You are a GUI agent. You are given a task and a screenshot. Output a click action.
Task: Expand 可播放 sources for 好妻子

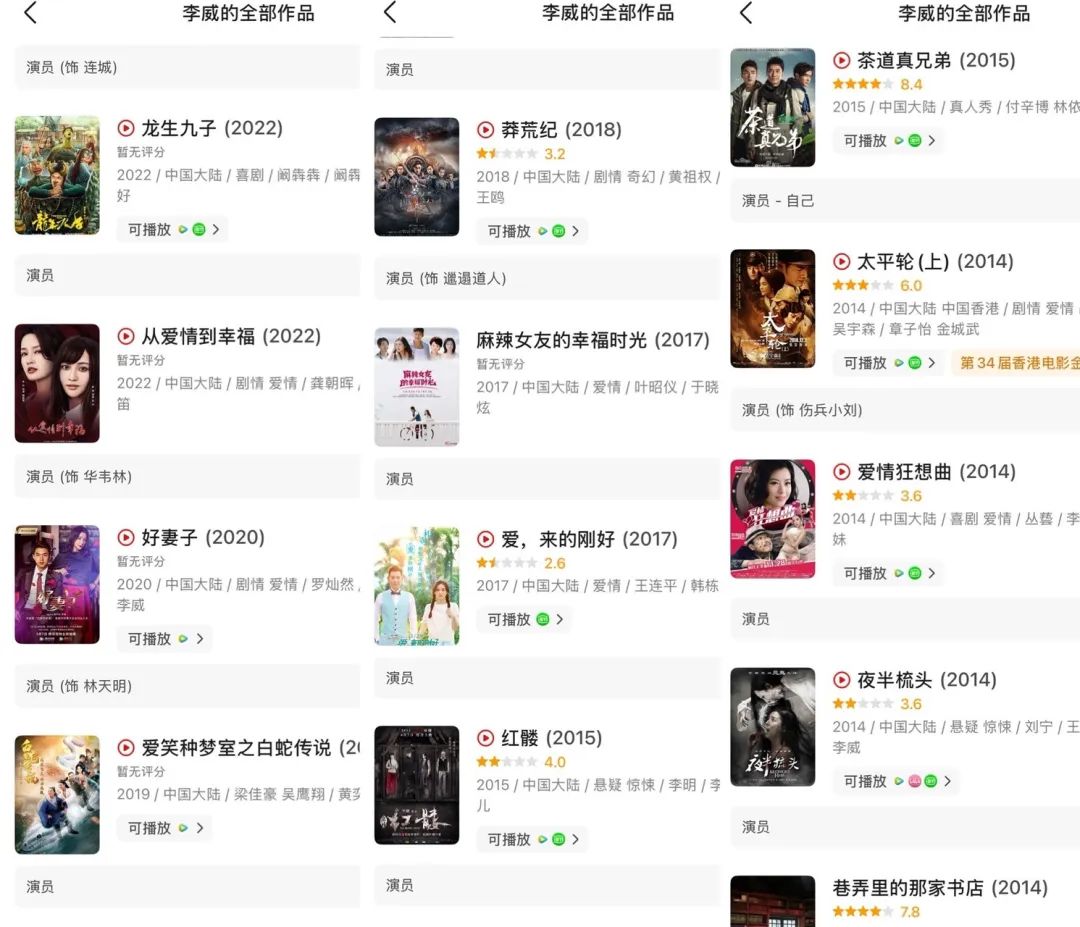click(164, 639)
